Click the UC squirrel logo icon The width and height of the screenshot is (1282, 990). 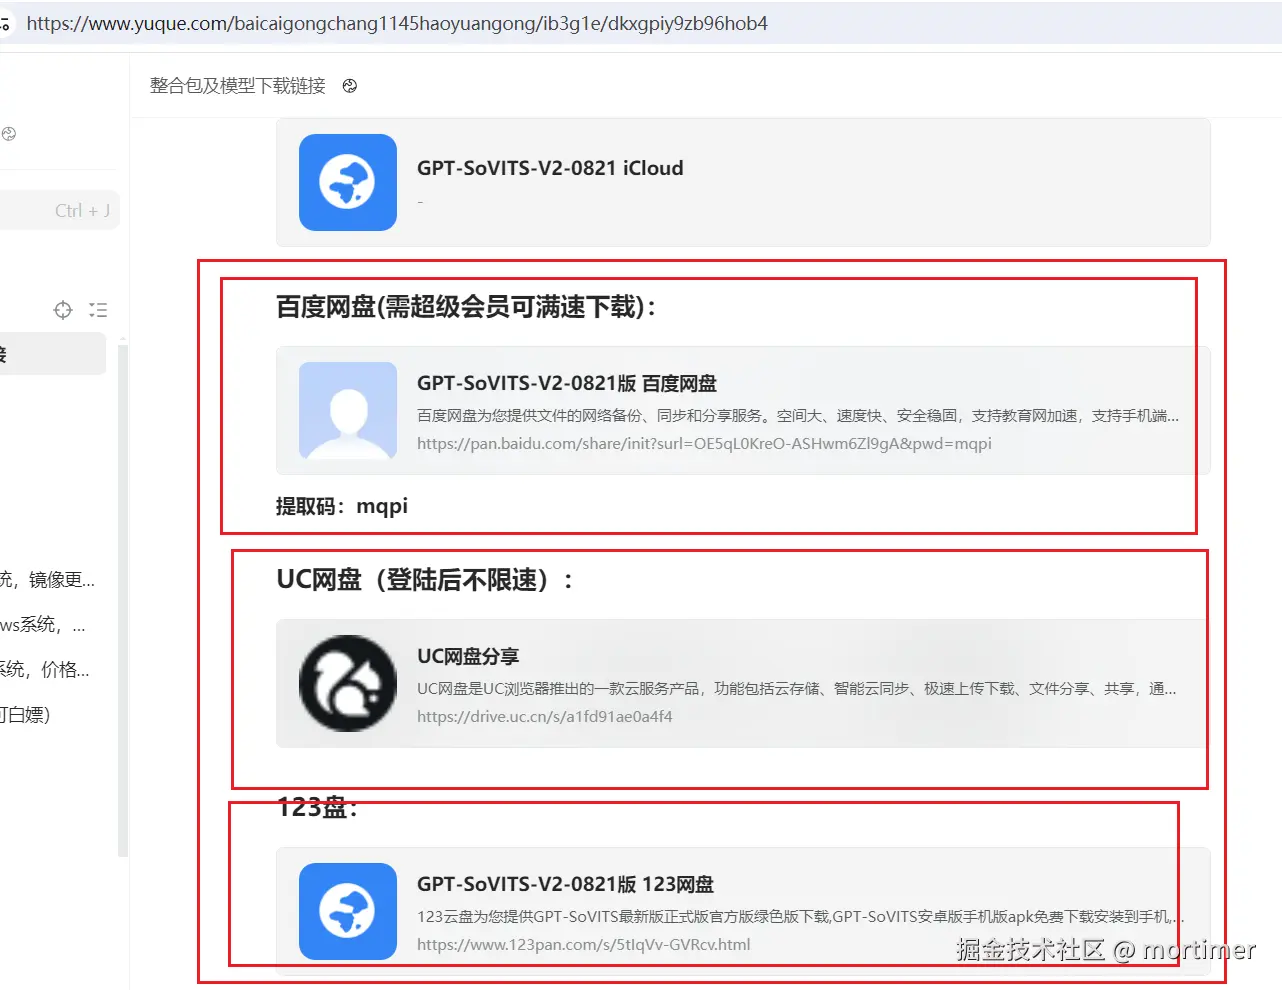[348, 683]
